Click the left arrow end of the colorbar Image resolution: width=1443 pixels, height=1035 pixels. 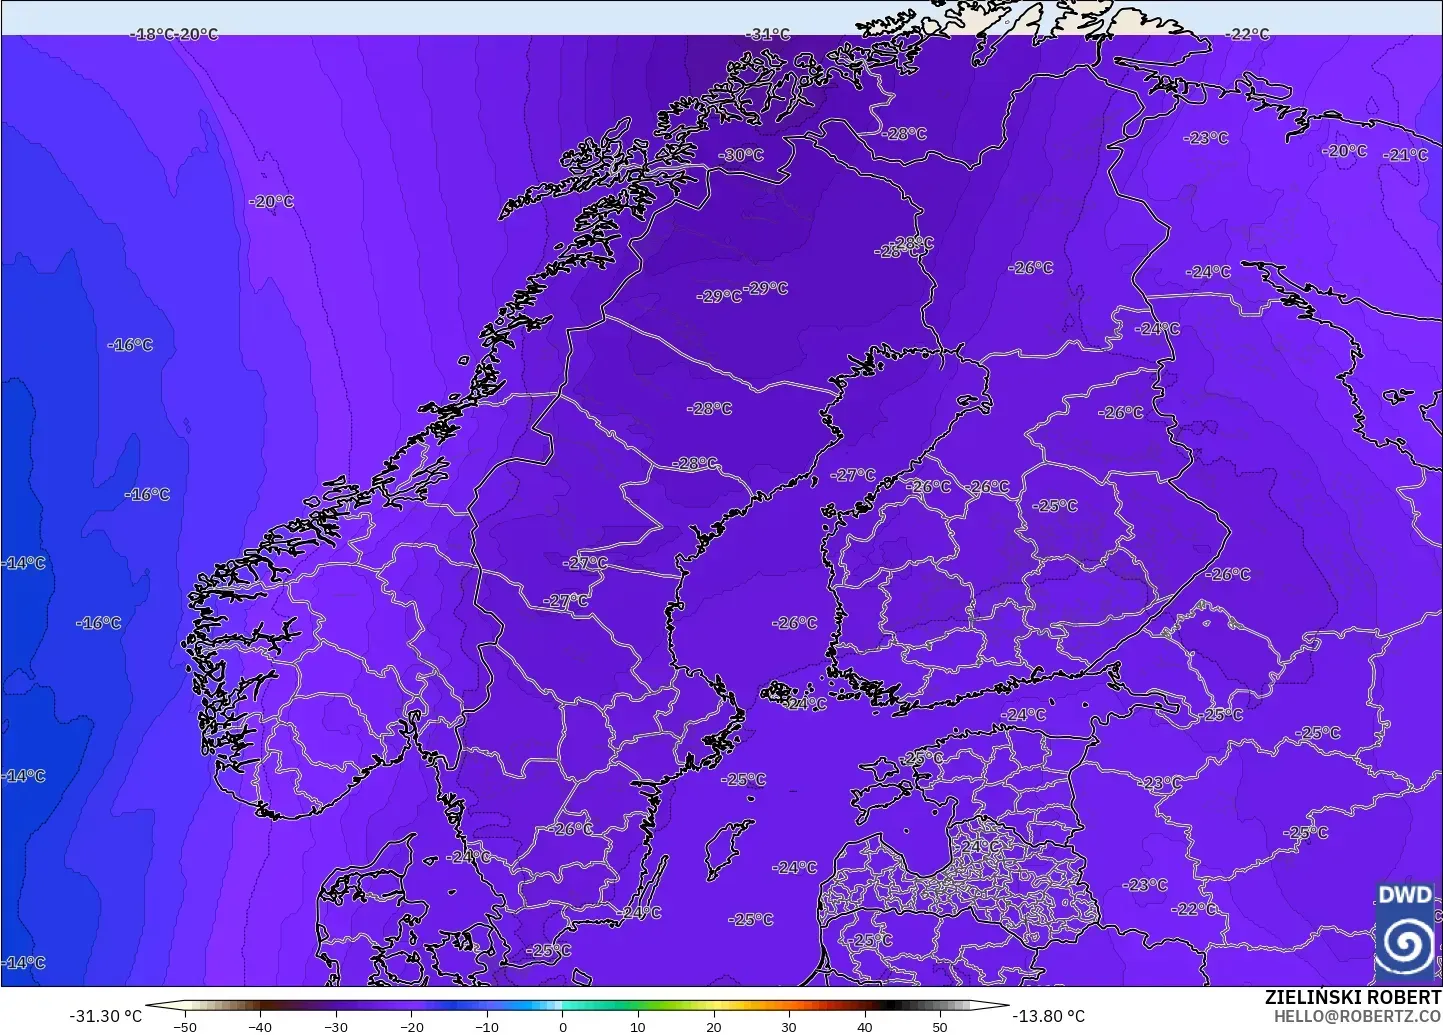point(165,1006)
